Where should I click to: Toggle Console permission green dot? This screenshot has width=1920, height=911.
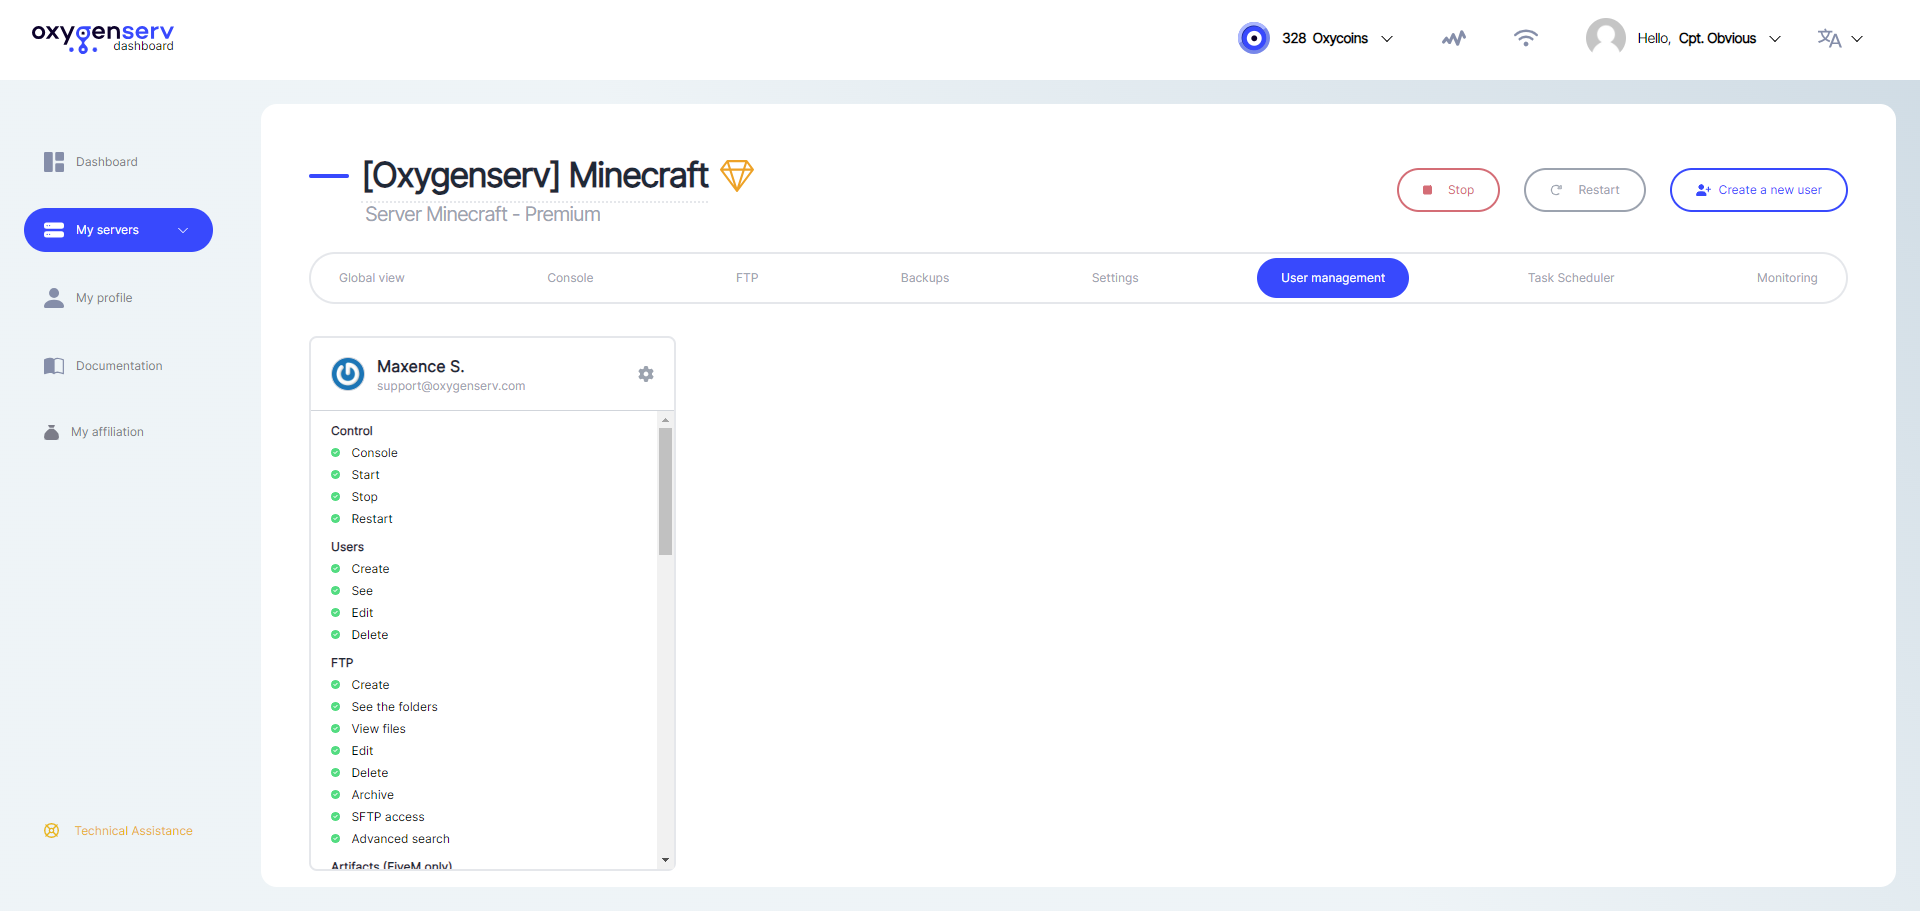(336, 453)
